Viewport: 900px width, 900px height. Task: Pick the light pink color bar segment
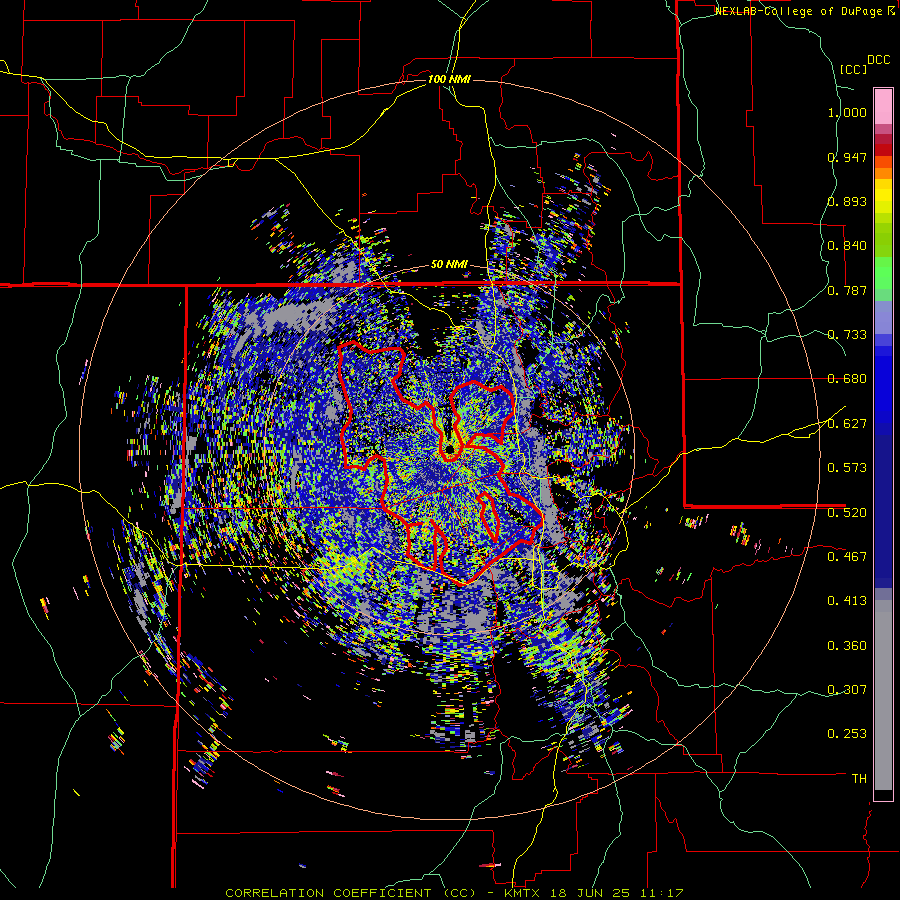click(x=883, y=106)
